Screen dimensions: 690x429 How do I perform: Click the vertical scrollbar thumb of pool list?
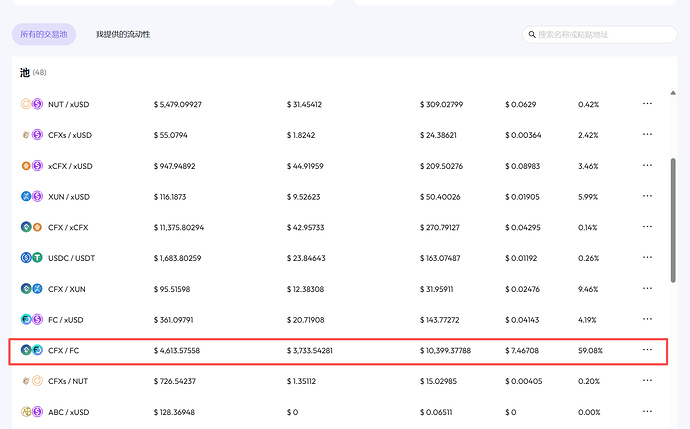click(673, 220)
